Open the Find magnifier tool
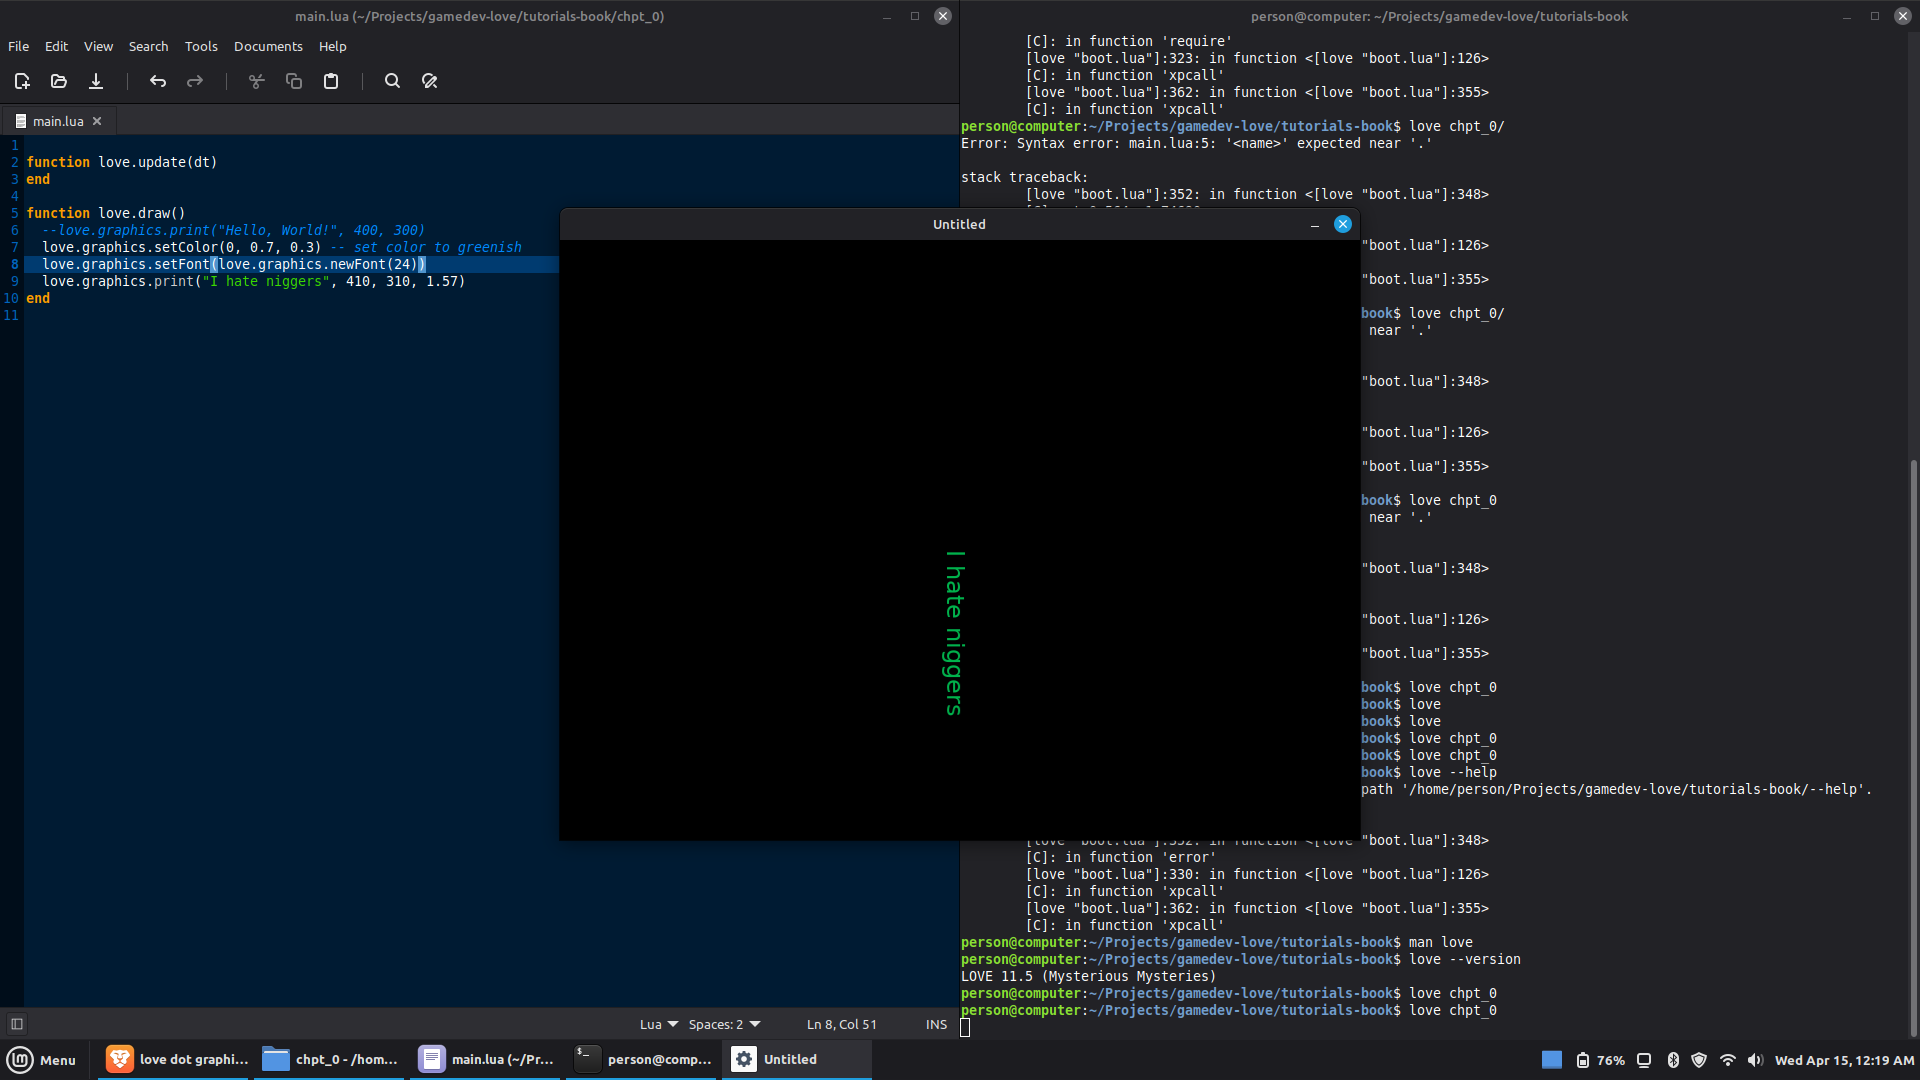The height and width of the screenshot is (1080, 1920). point(392,81)
